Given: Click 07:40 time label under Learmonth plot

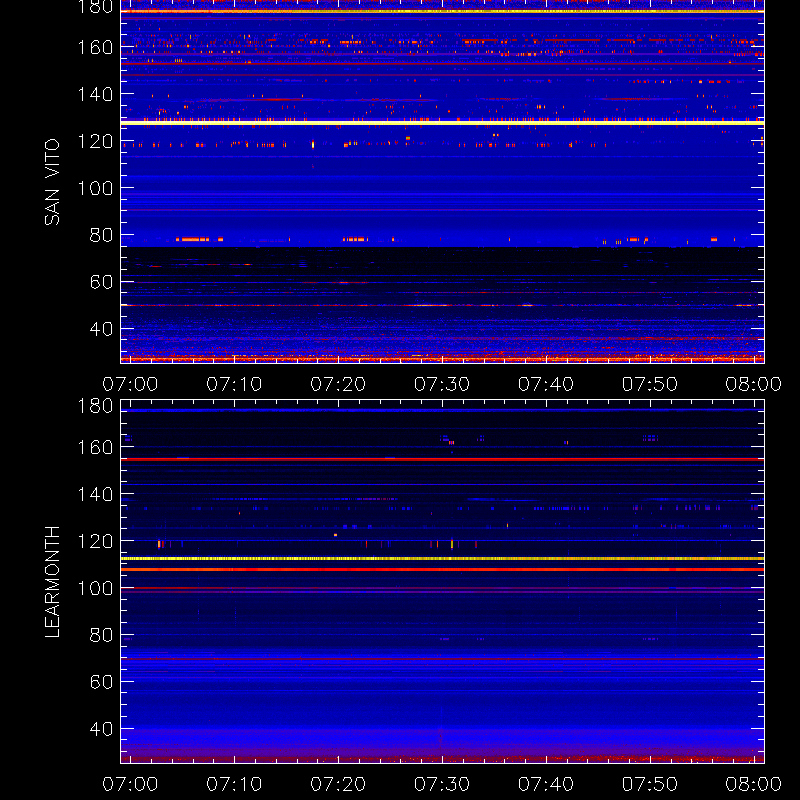Looking at the screenshot, I should [546, 784].
